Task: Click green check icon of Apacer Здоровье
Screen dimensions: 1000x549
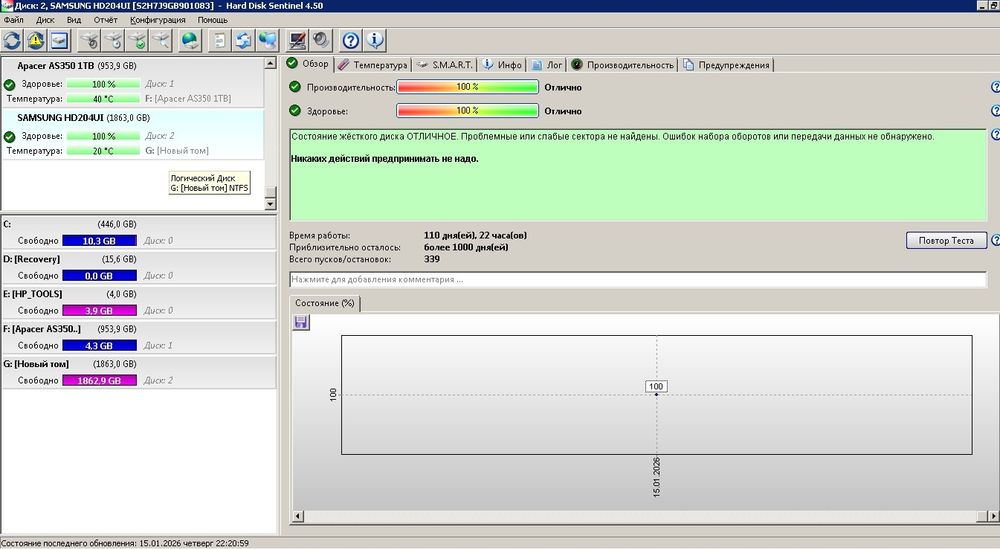Action: click(10, 84)
